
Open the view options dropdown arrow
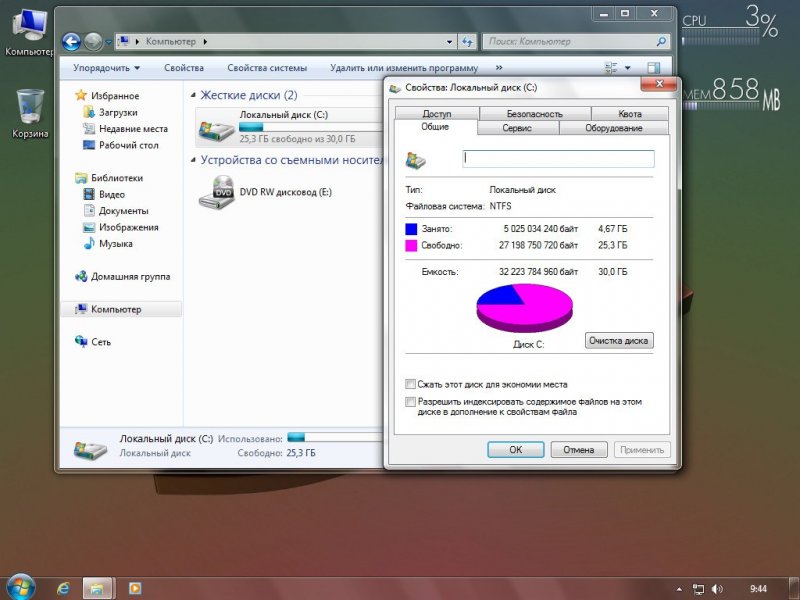click(x=628, y=68)
